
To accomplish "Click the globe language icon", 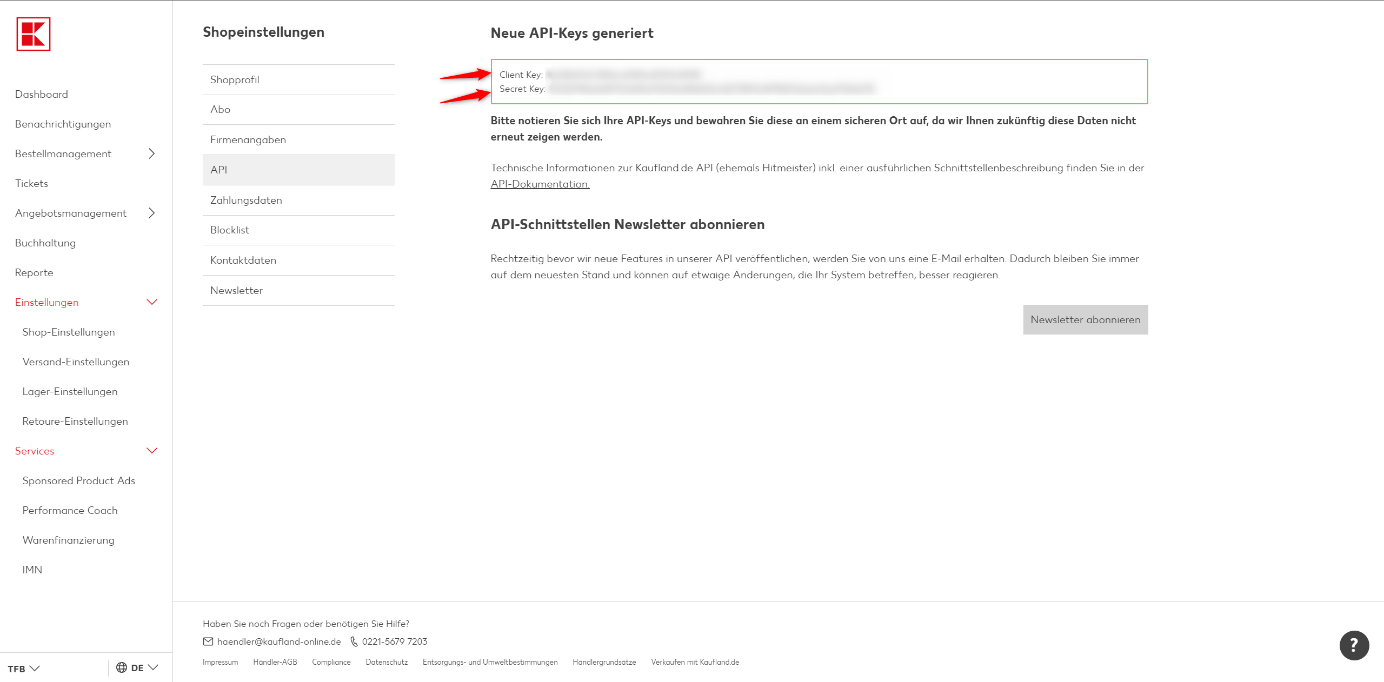I will pyautogui.click(x=121, y=668).
